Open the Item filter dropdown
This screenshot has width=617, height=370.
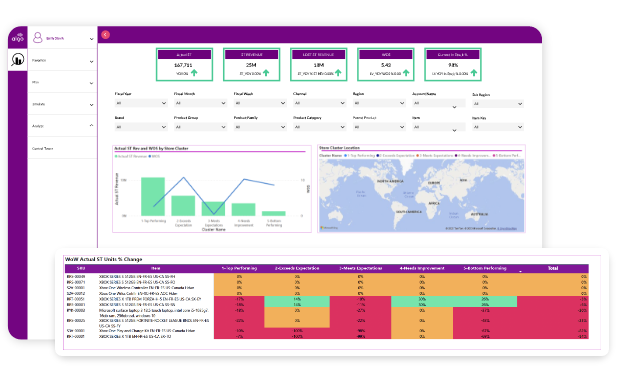coord(439,127)
